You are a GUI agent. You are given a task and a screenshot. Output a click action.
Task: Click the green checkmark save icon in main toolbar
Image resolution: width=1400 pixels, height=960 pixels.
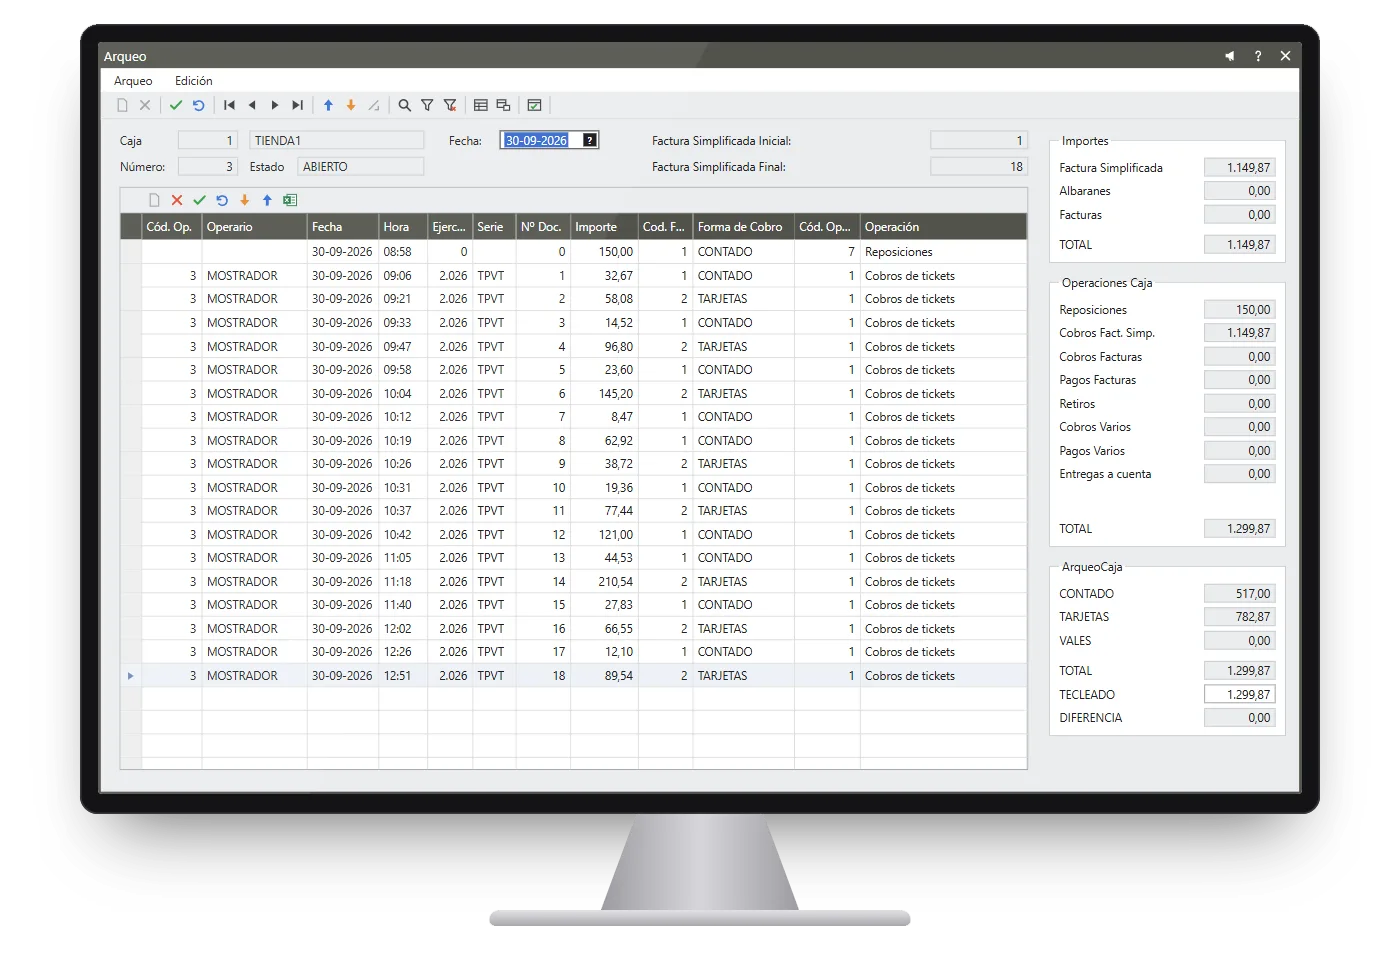[x=176, y=105]
